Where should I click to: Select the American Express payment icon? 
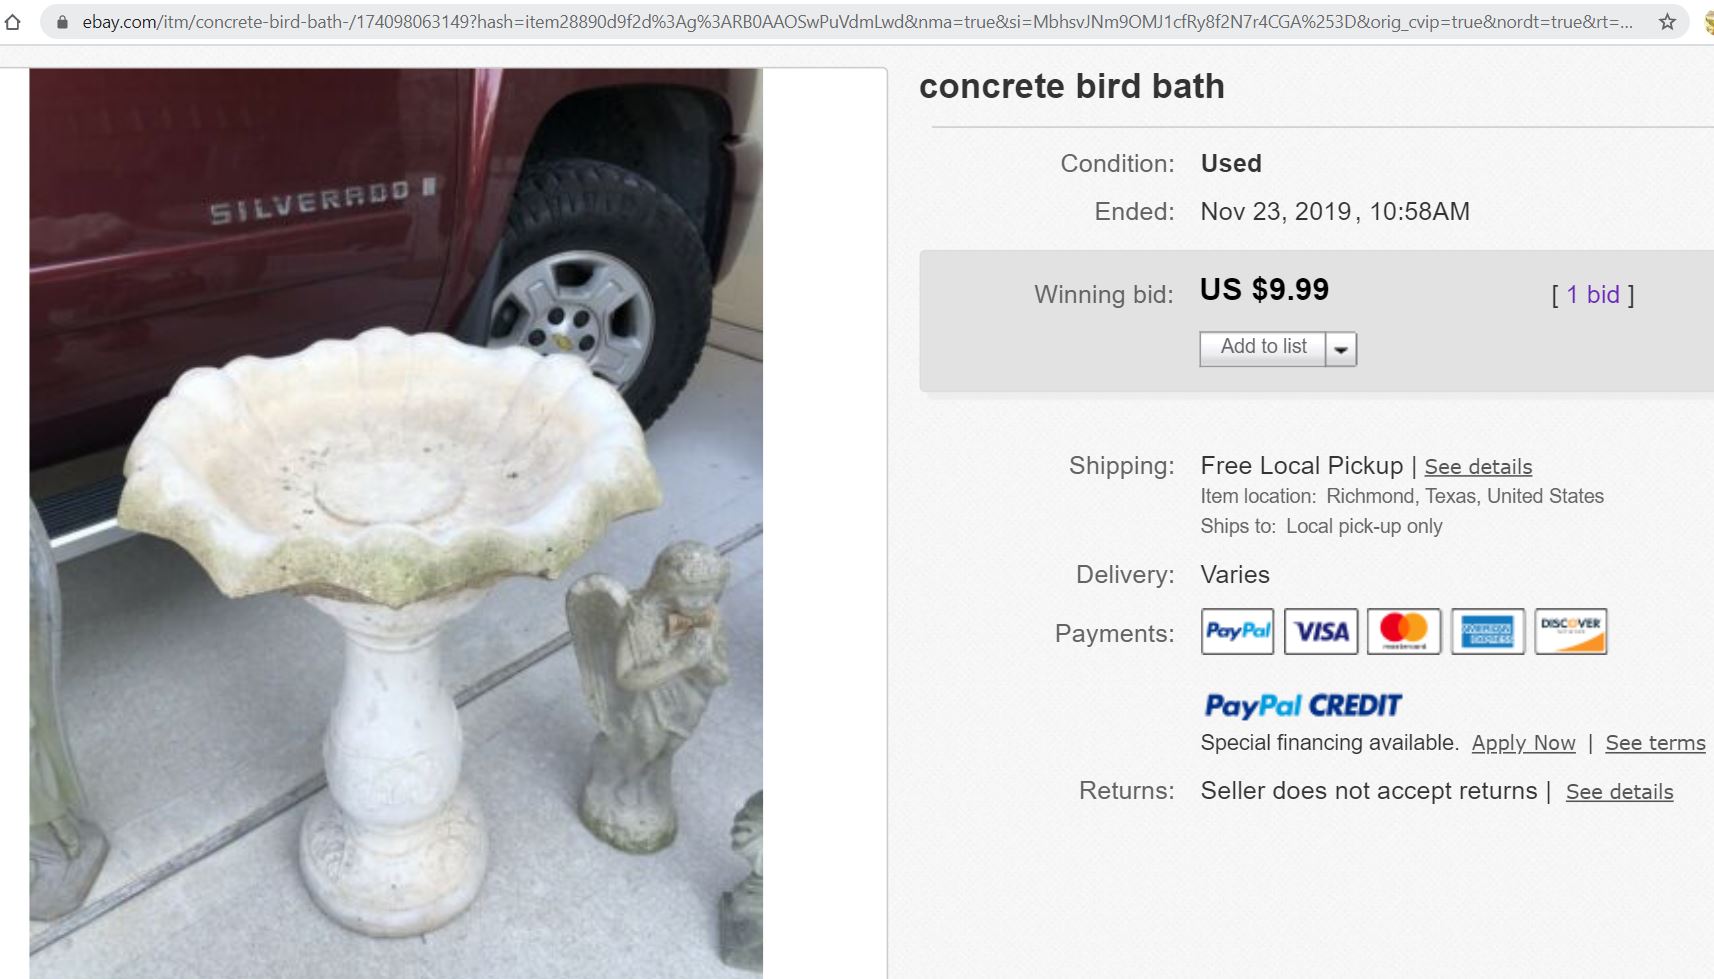pyautogui.click(x=1487, y=631)
